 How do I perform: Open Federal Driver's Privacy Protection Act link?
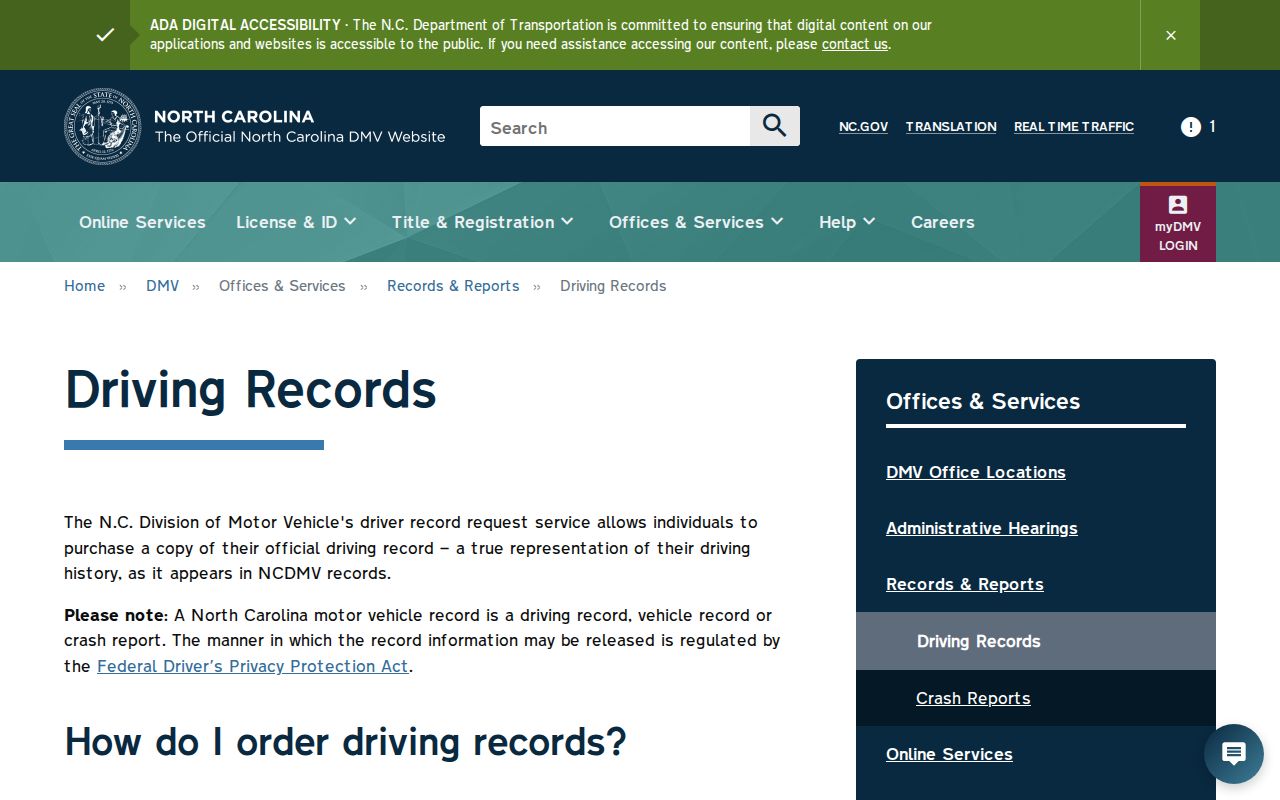[253, 666]
